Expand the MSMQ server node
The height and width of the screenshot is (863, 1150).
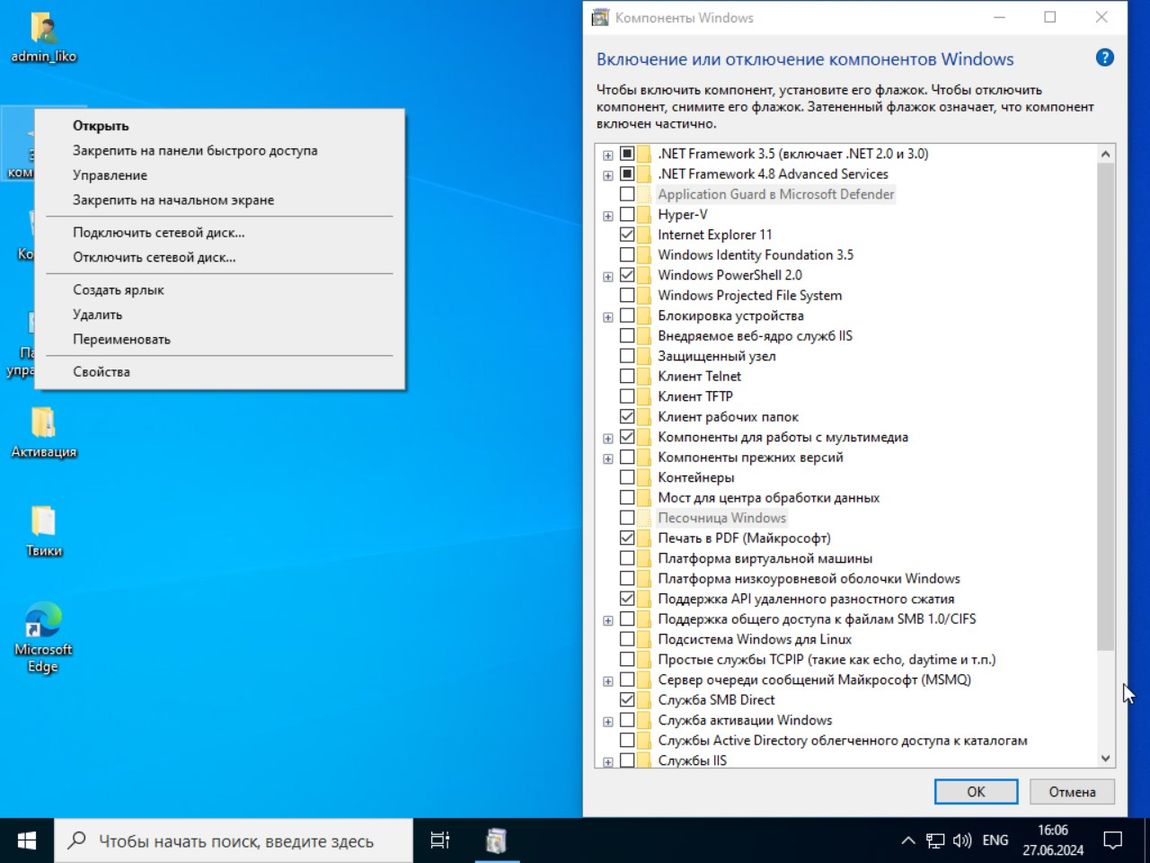pos(608,681)
